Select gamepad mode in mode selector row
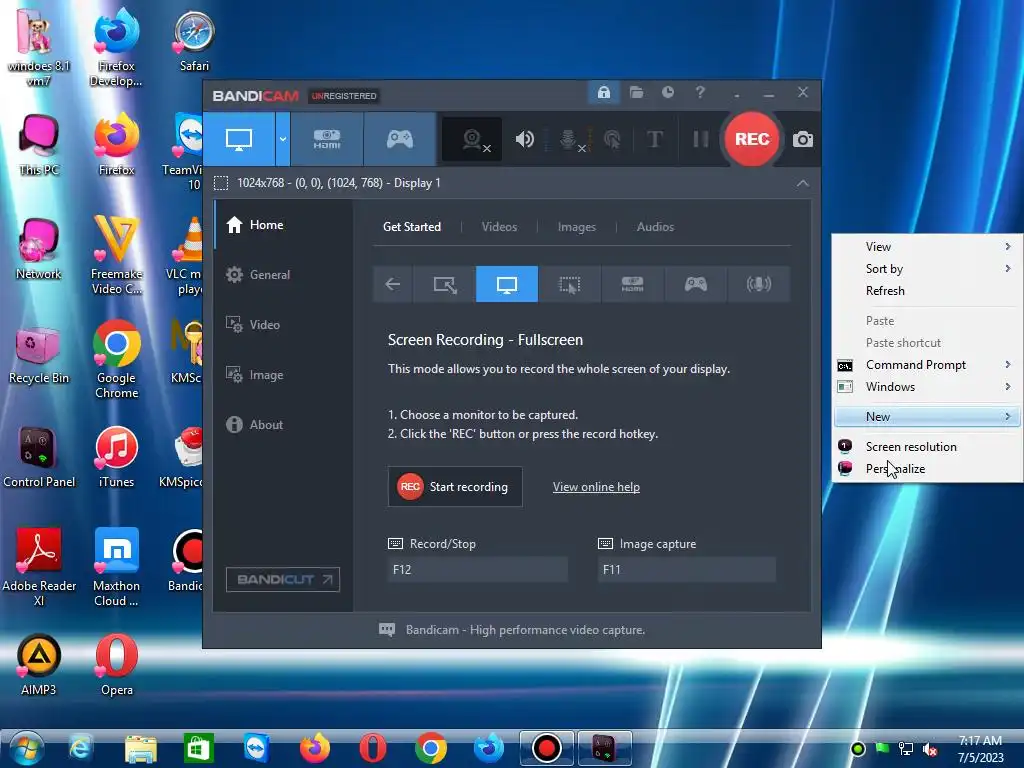This screenshot has height=768, width=1024. [696, 284]
